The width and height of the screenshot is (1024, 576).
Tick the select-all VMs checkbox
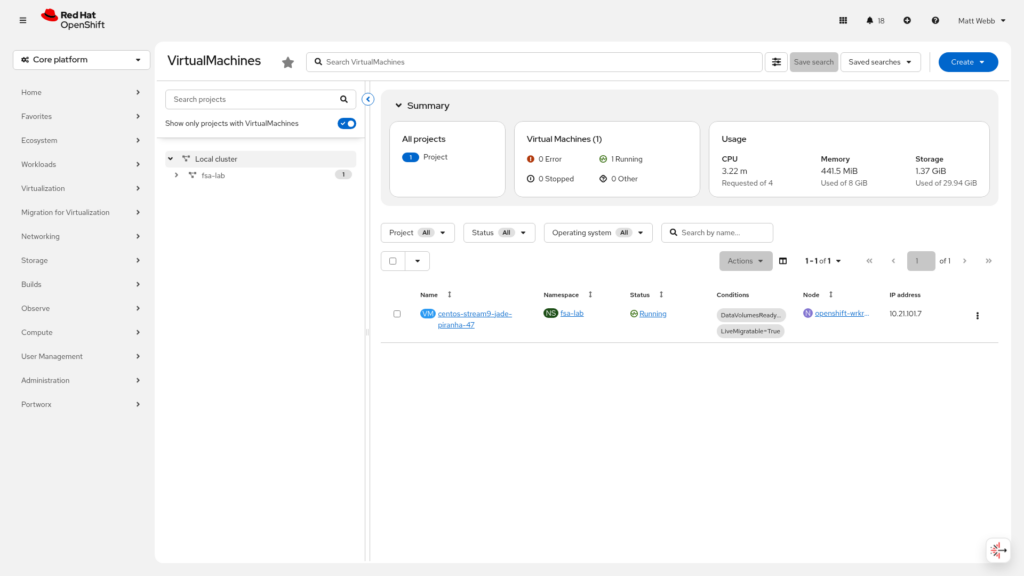(x=393, y=261)
